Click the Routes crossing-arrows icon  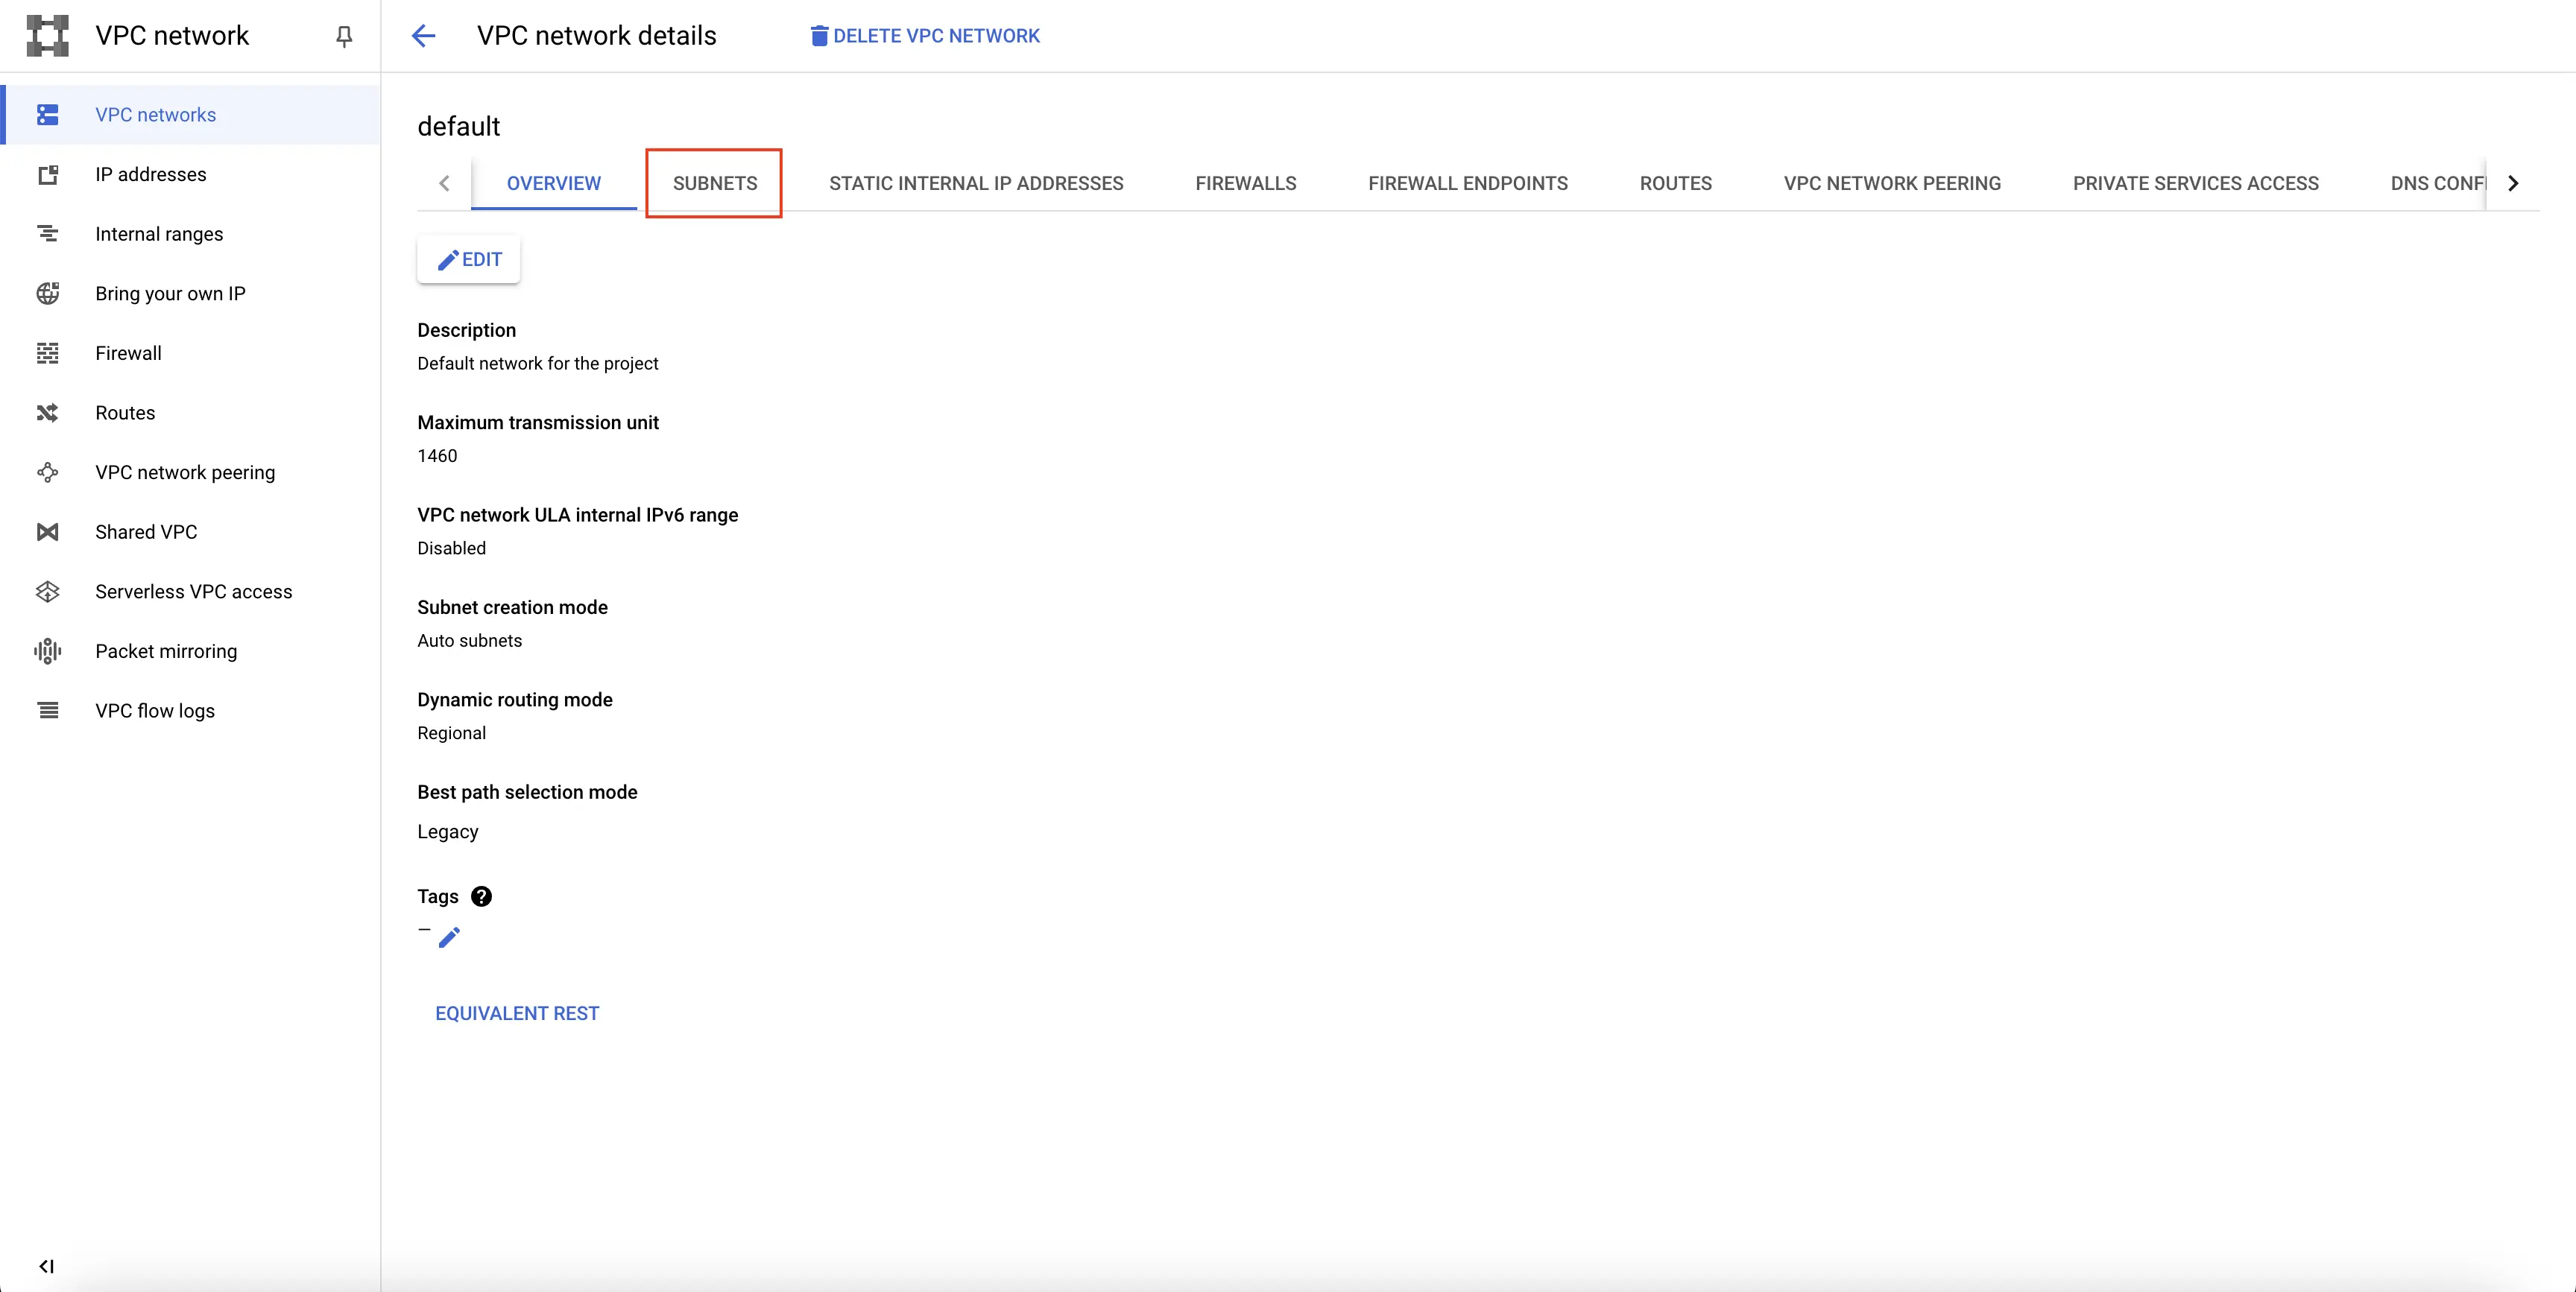[47, 413]
